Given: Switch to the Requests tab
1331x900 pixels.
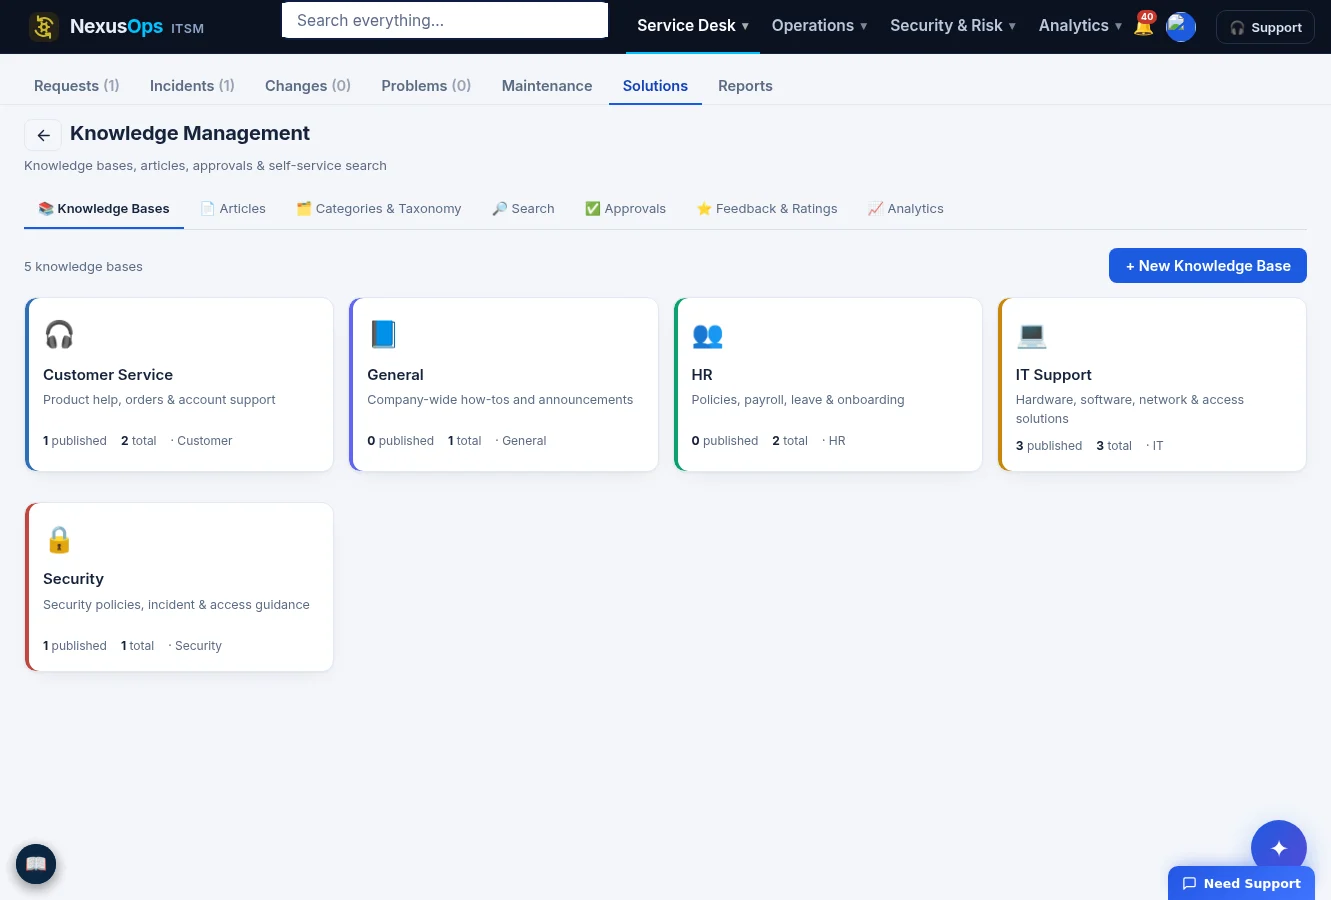Looking at the screenshot, I should 77,86.
